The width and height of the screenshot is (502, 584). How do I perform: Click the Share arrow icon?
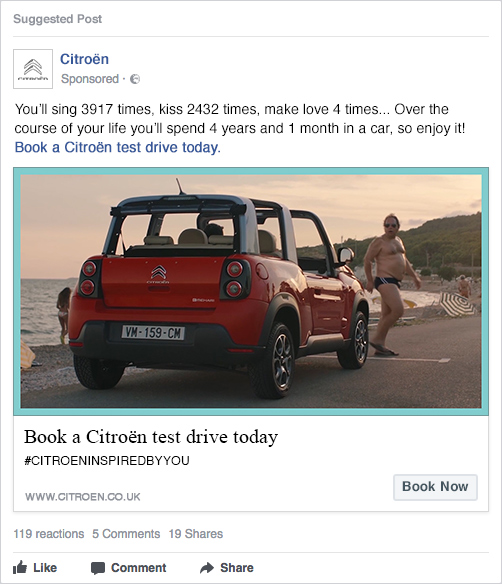tap(207, 568)
